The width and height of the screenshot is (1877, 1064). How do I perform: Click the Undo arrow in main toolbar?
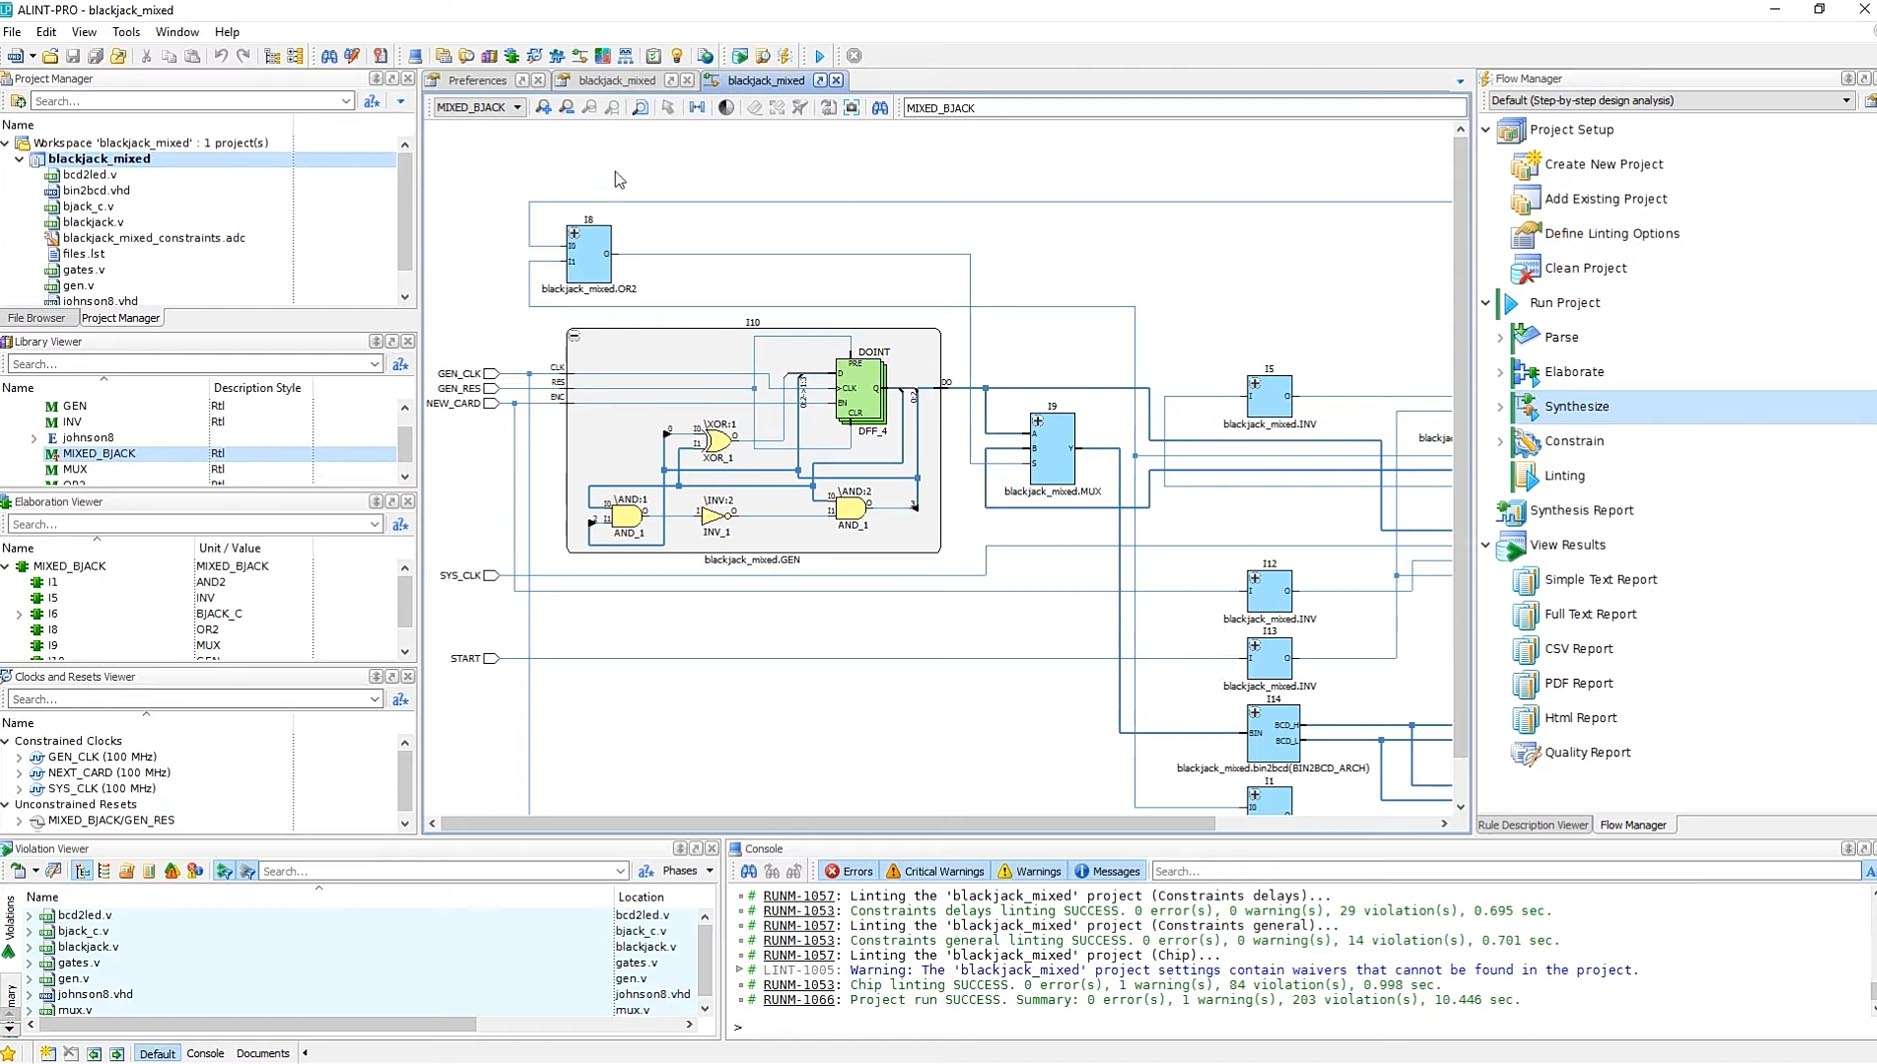(221, 56)
